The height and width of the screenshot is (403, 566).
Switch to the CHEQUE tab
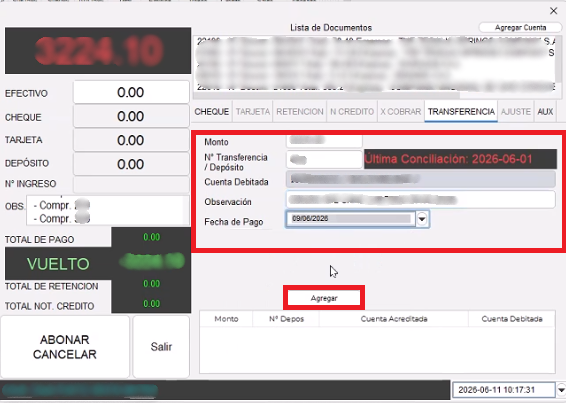[212, 112]
